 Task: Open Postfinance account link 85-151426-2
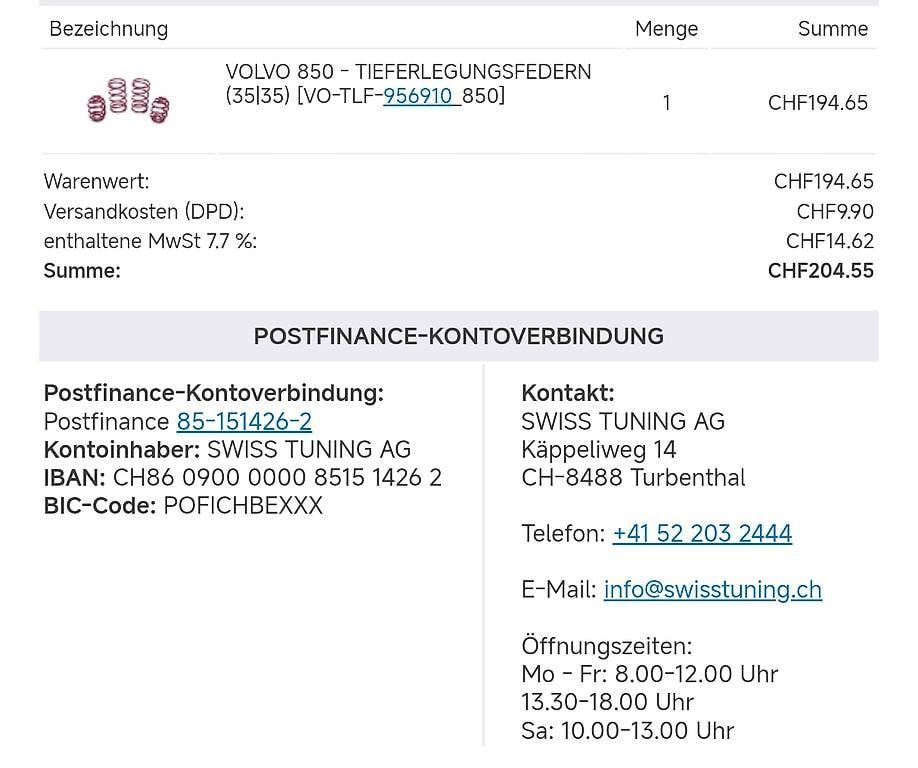[244, 422]
